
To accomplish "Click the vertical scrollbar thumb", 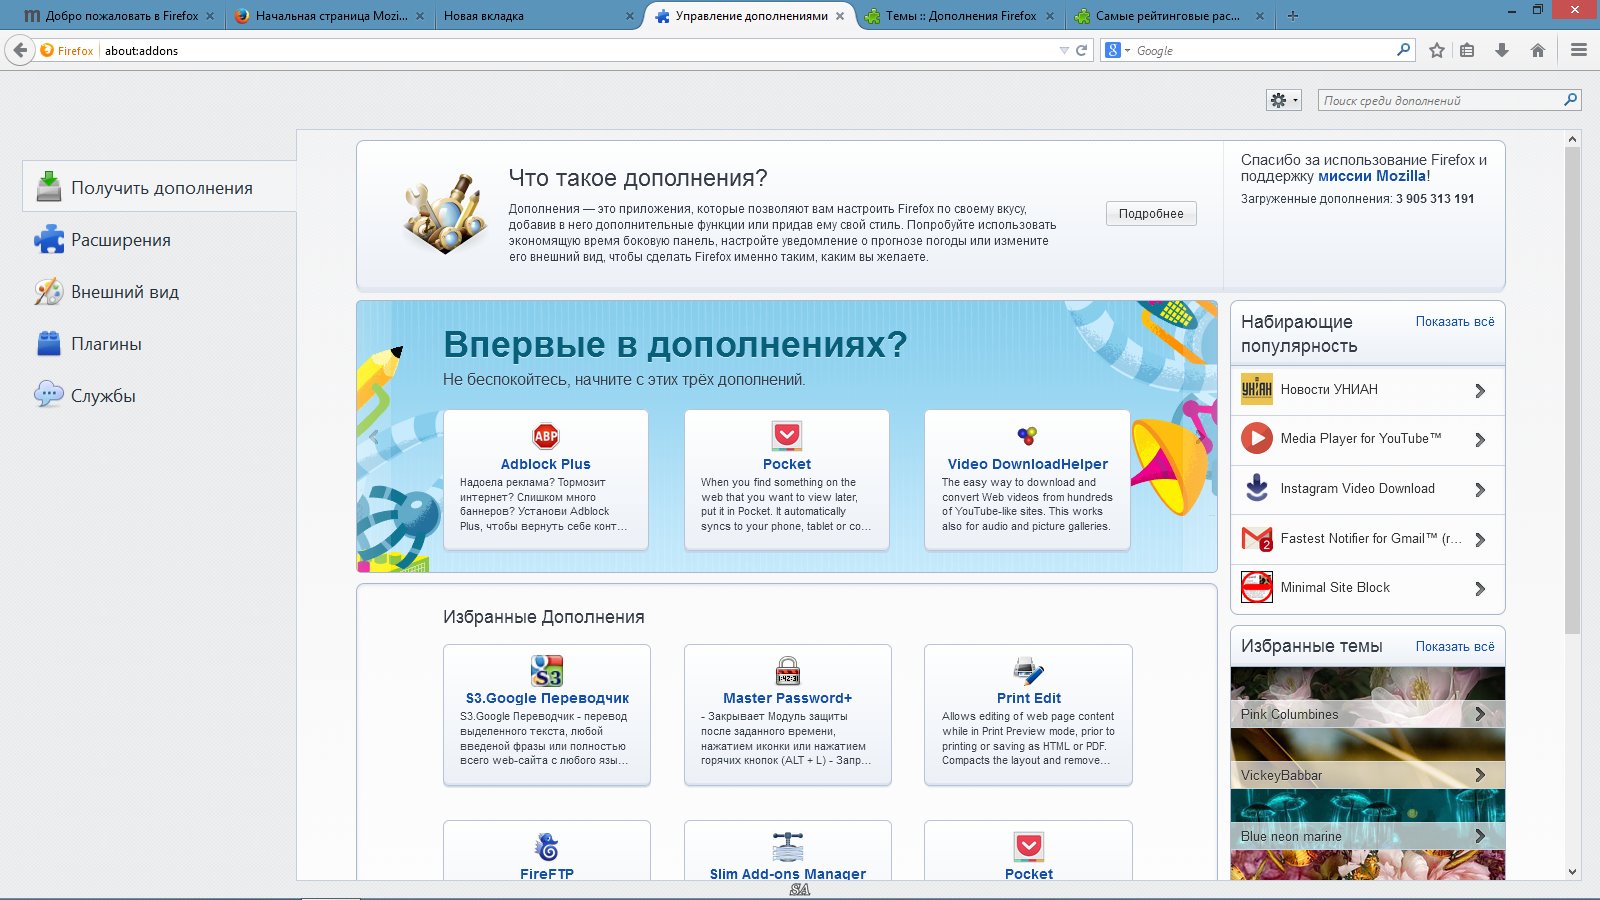I will pyautogui.click(x=1572, y=390).
